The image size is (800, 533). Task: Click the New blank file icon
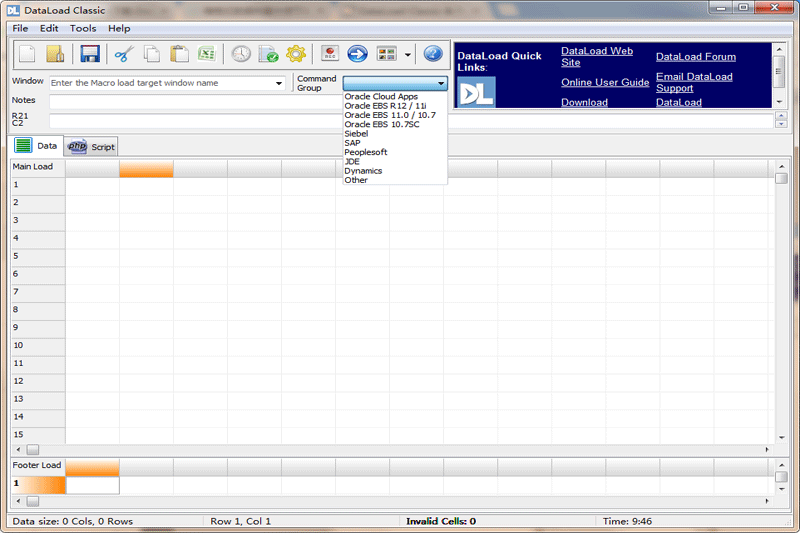point(27,54)
